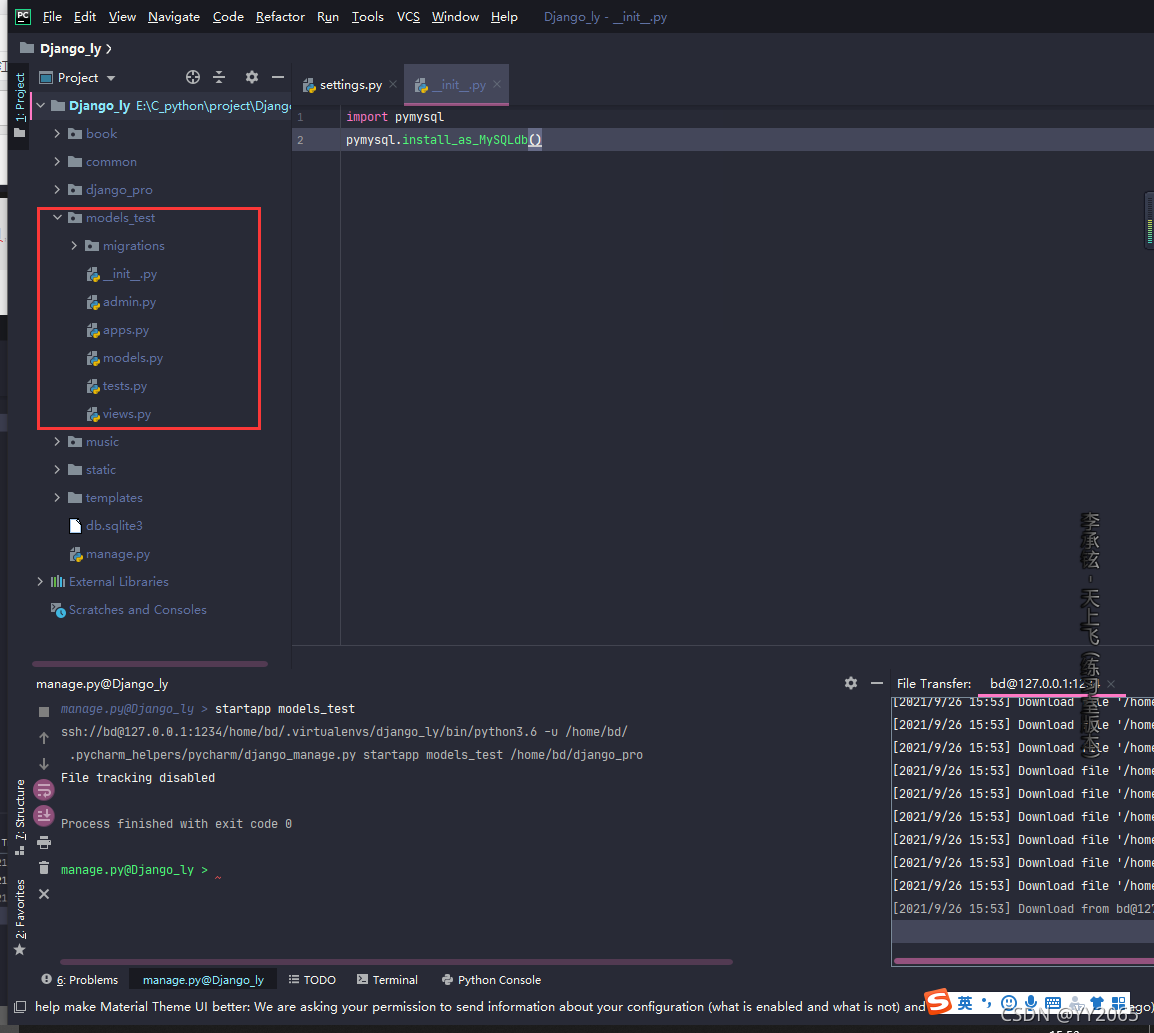Screen dimensions: 1154x1033
Task: Click the down arrow in console toolbar
Action: 44,764
